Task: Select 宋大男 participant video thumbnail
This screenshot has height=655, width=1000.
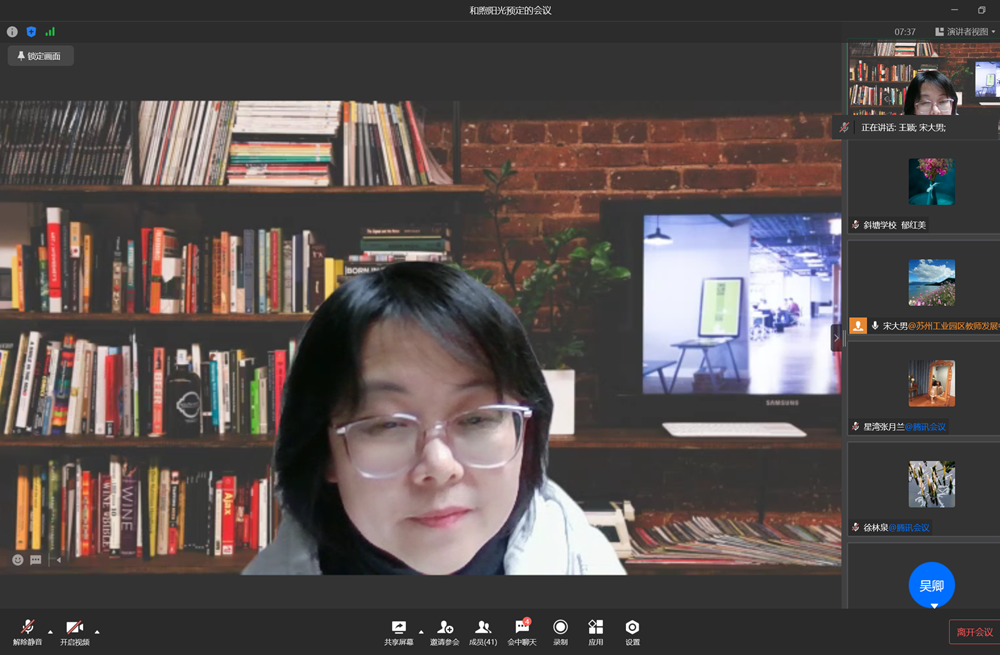Action: 931,283
